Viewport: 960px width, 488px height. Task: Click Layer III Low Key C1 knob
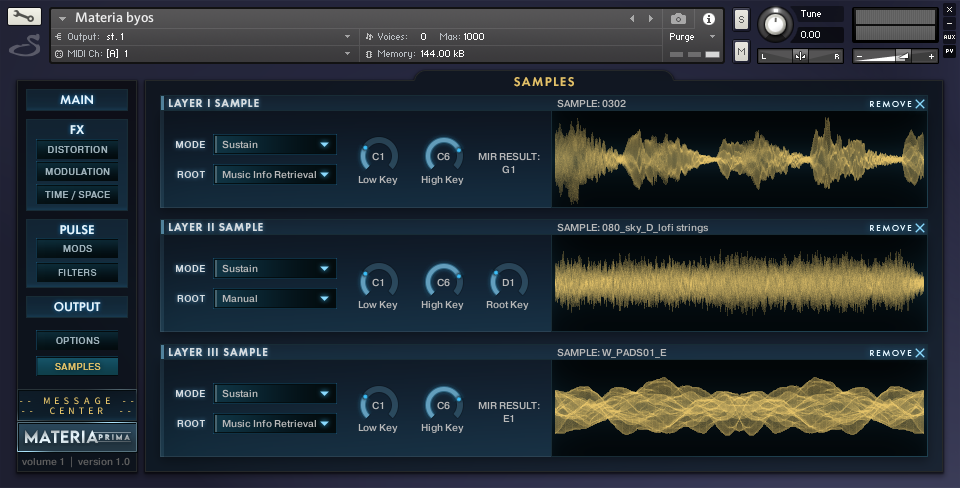(378, 405)
